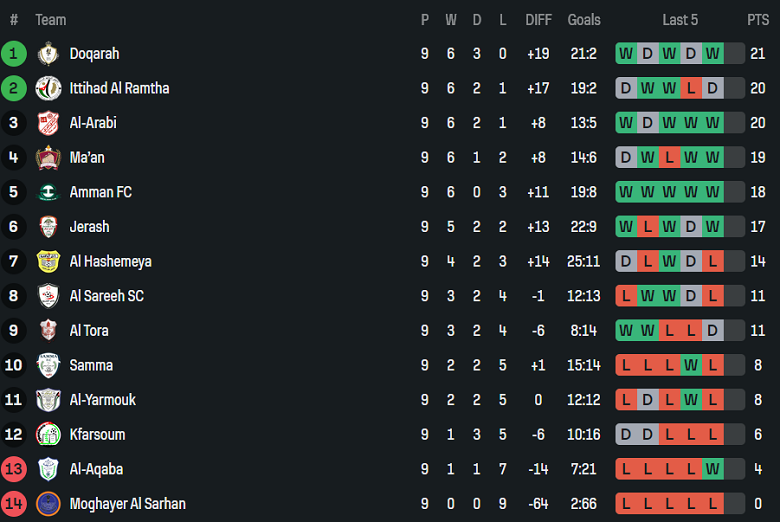
Task: Open the Al Sareeh SC team link
Action: pyautogui.click(x=106, y=296)
